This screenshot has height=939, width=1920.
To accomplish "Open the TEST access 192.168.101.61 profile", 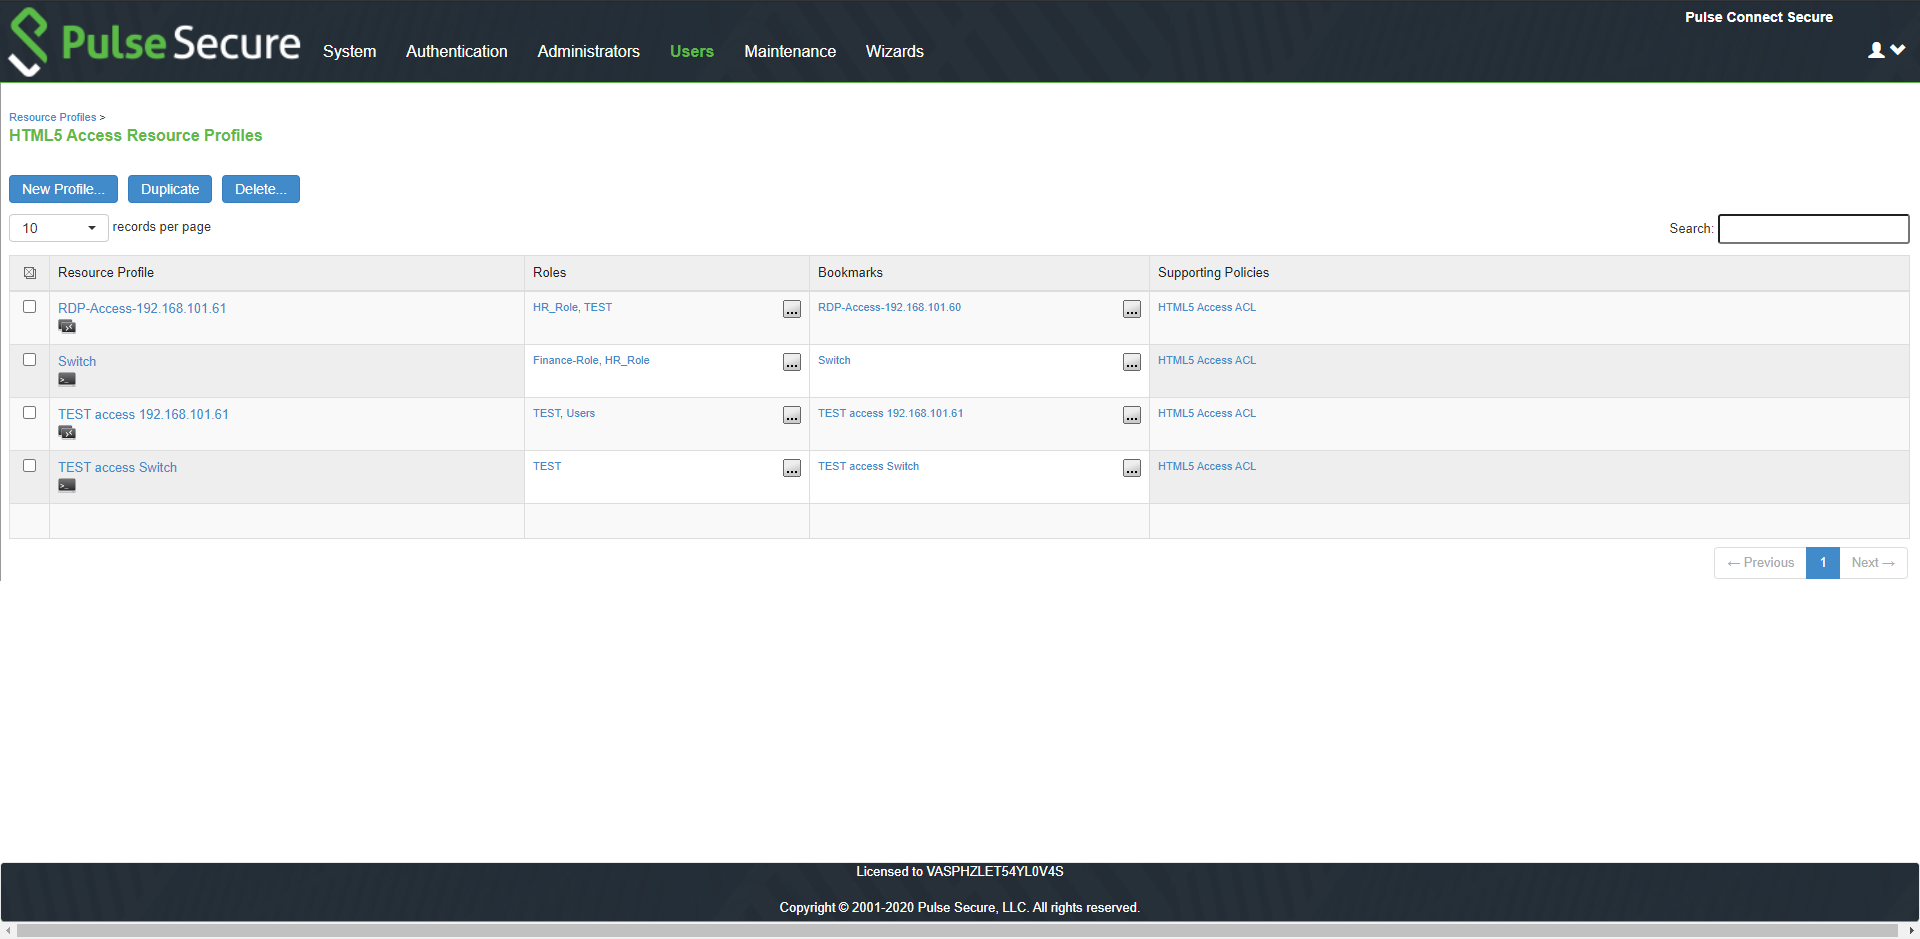I will tap(143, 414).
